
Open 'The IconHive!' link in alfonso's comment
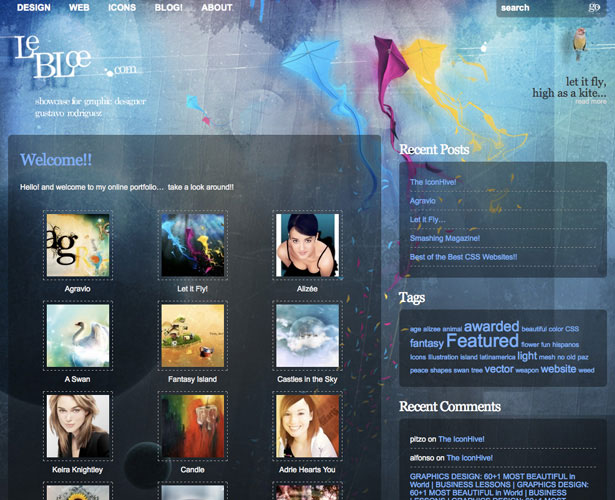click(x=469, y=458)
